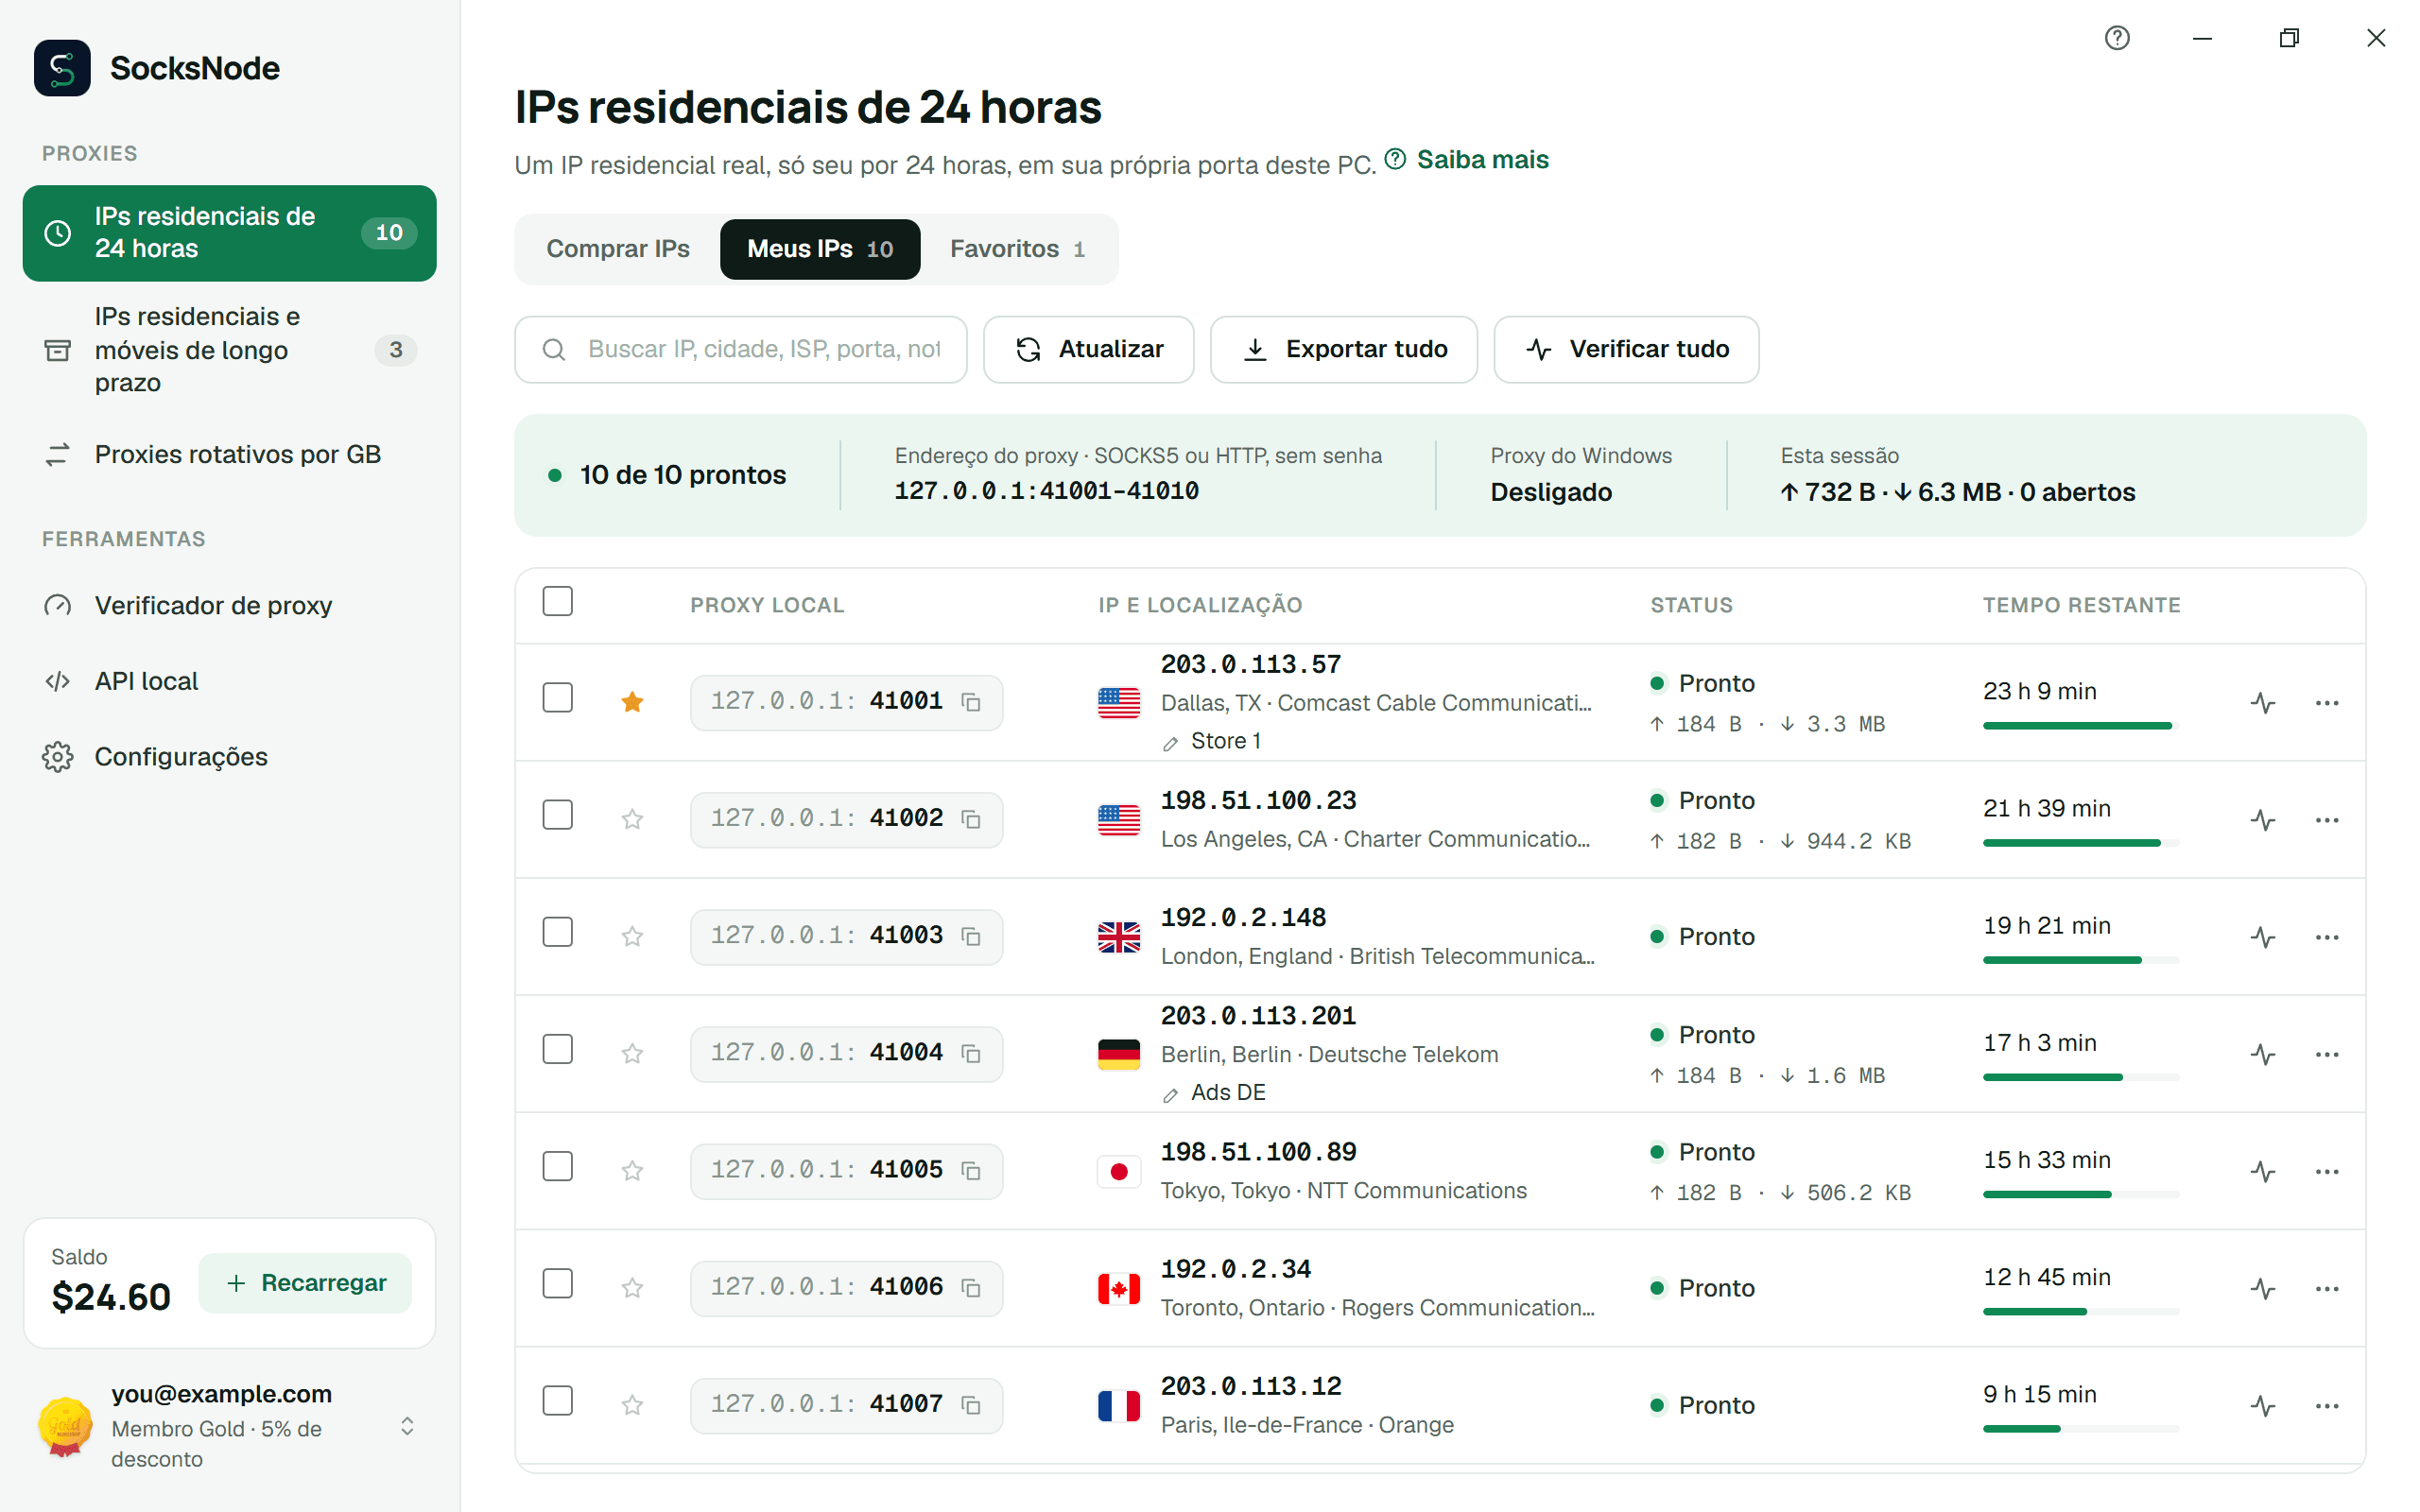Image resolution: width=2420 pixels, height=1512 pixels.
Task: Switch to the Favoritos tab
Action: click(1017, 249)
